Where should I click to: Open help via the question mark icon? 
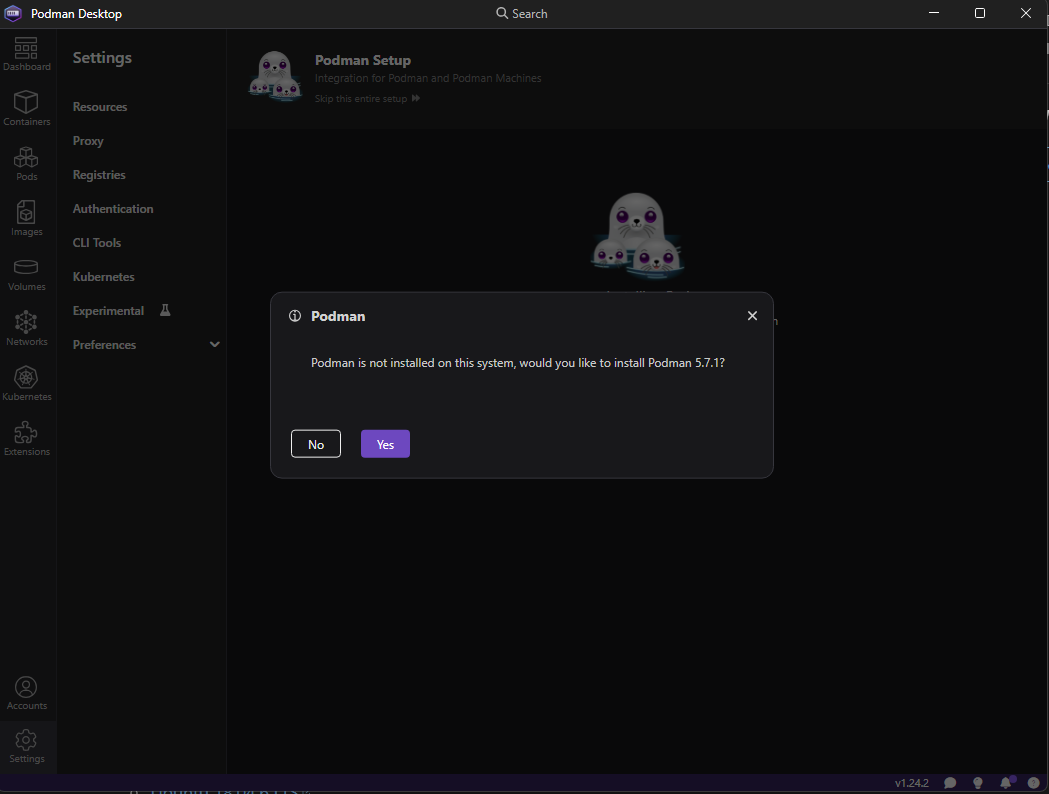tap(1033, 783)
